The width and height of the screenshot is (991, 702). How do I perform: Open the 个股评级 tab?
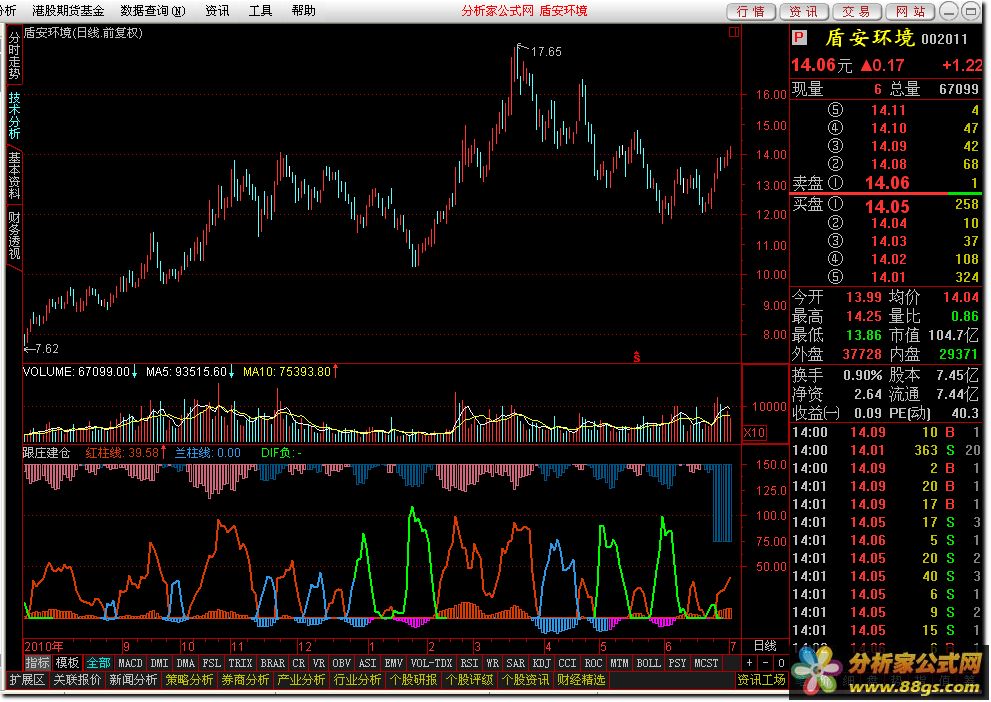click(470, 680)
